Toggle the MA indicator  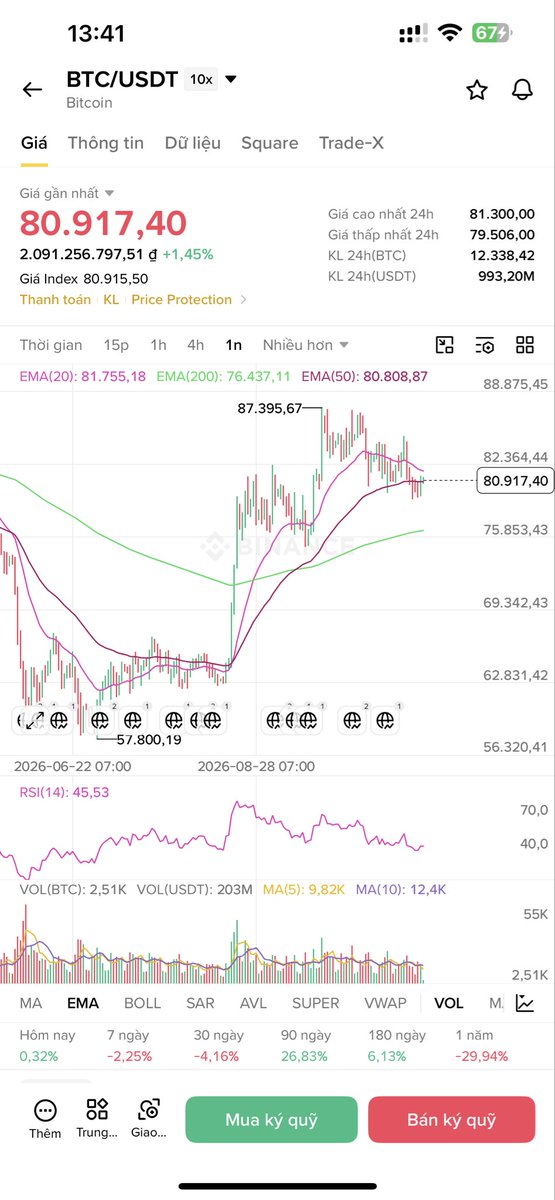(31, 1003)
